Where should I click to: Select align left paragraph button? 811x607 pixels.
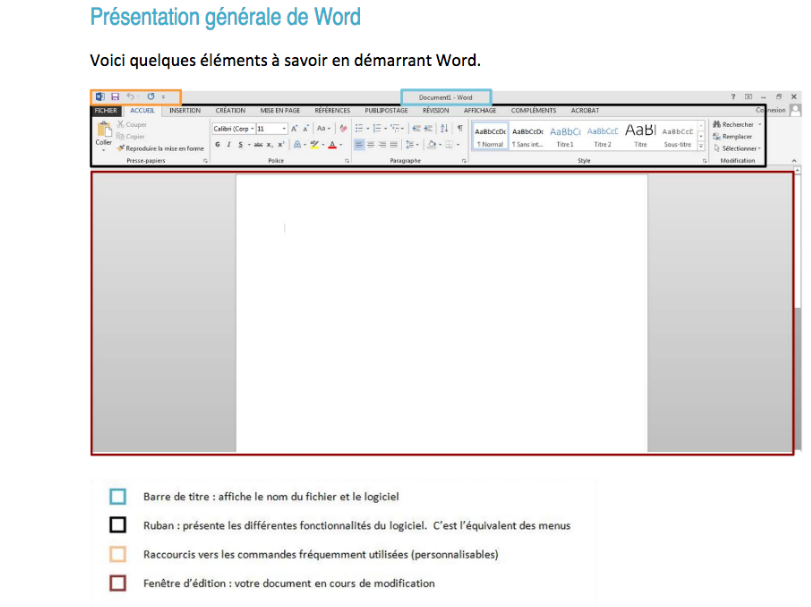[x=359, y=145]
